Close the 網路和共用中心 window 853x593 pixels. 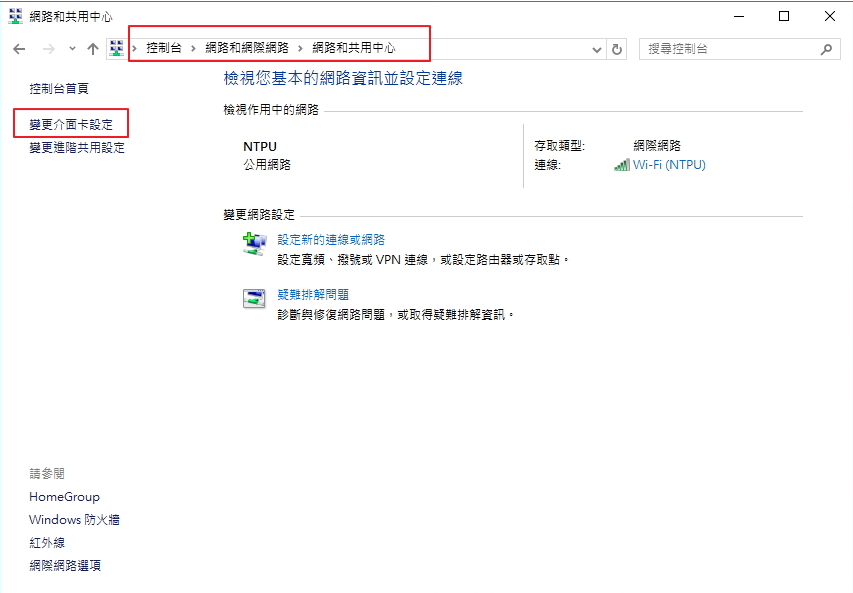click(x=830, y=16)
